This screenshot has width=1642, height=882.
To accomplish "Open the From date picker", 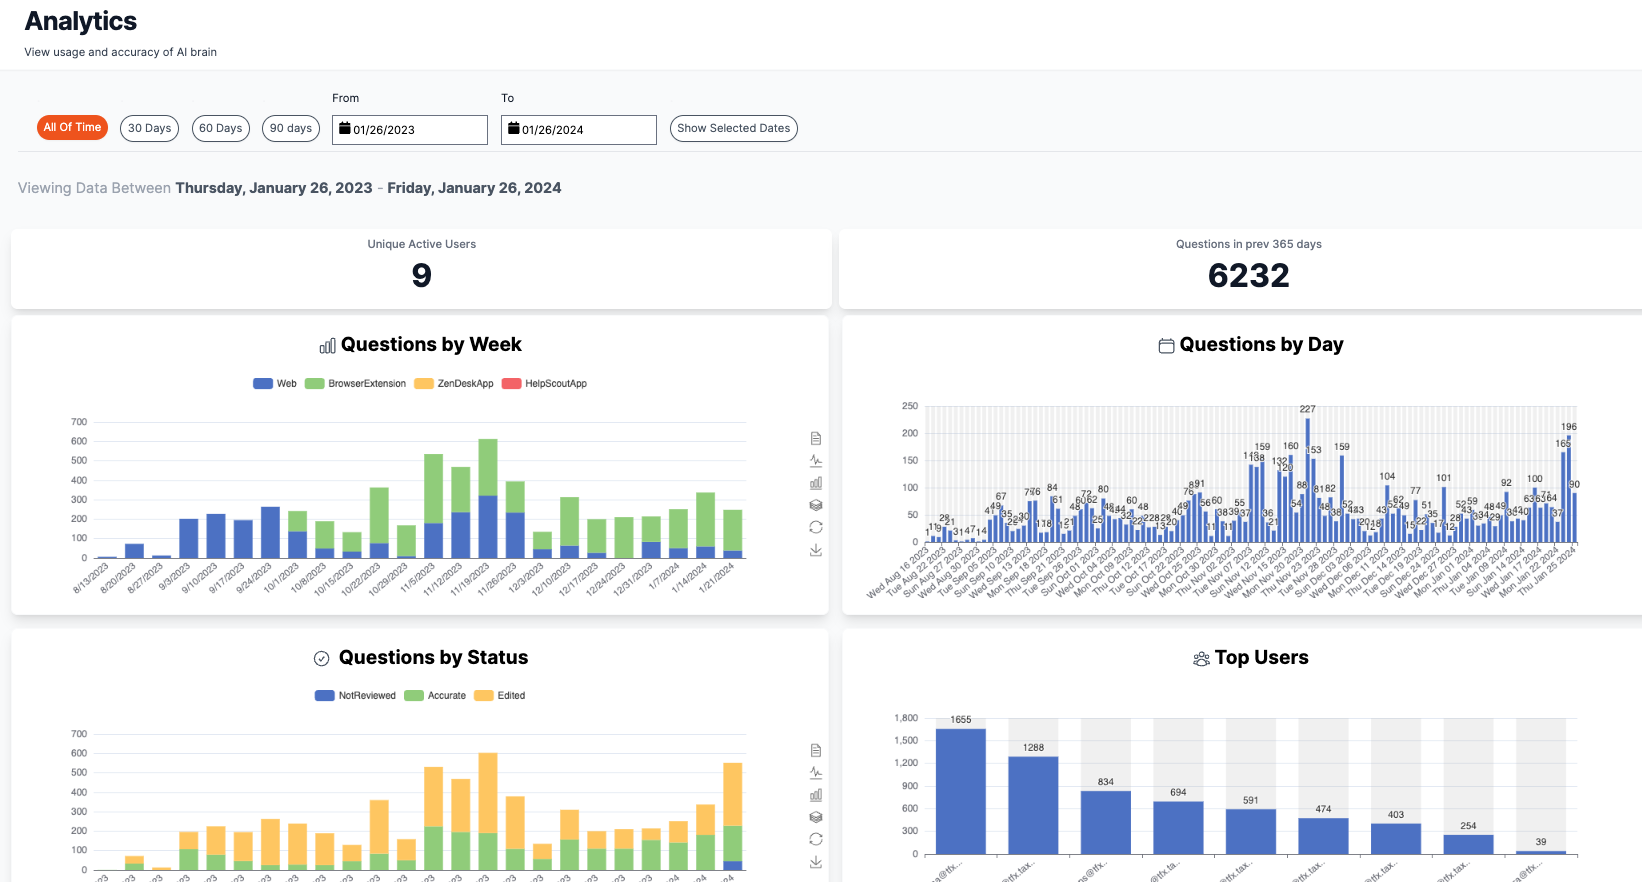I will 409,130.
